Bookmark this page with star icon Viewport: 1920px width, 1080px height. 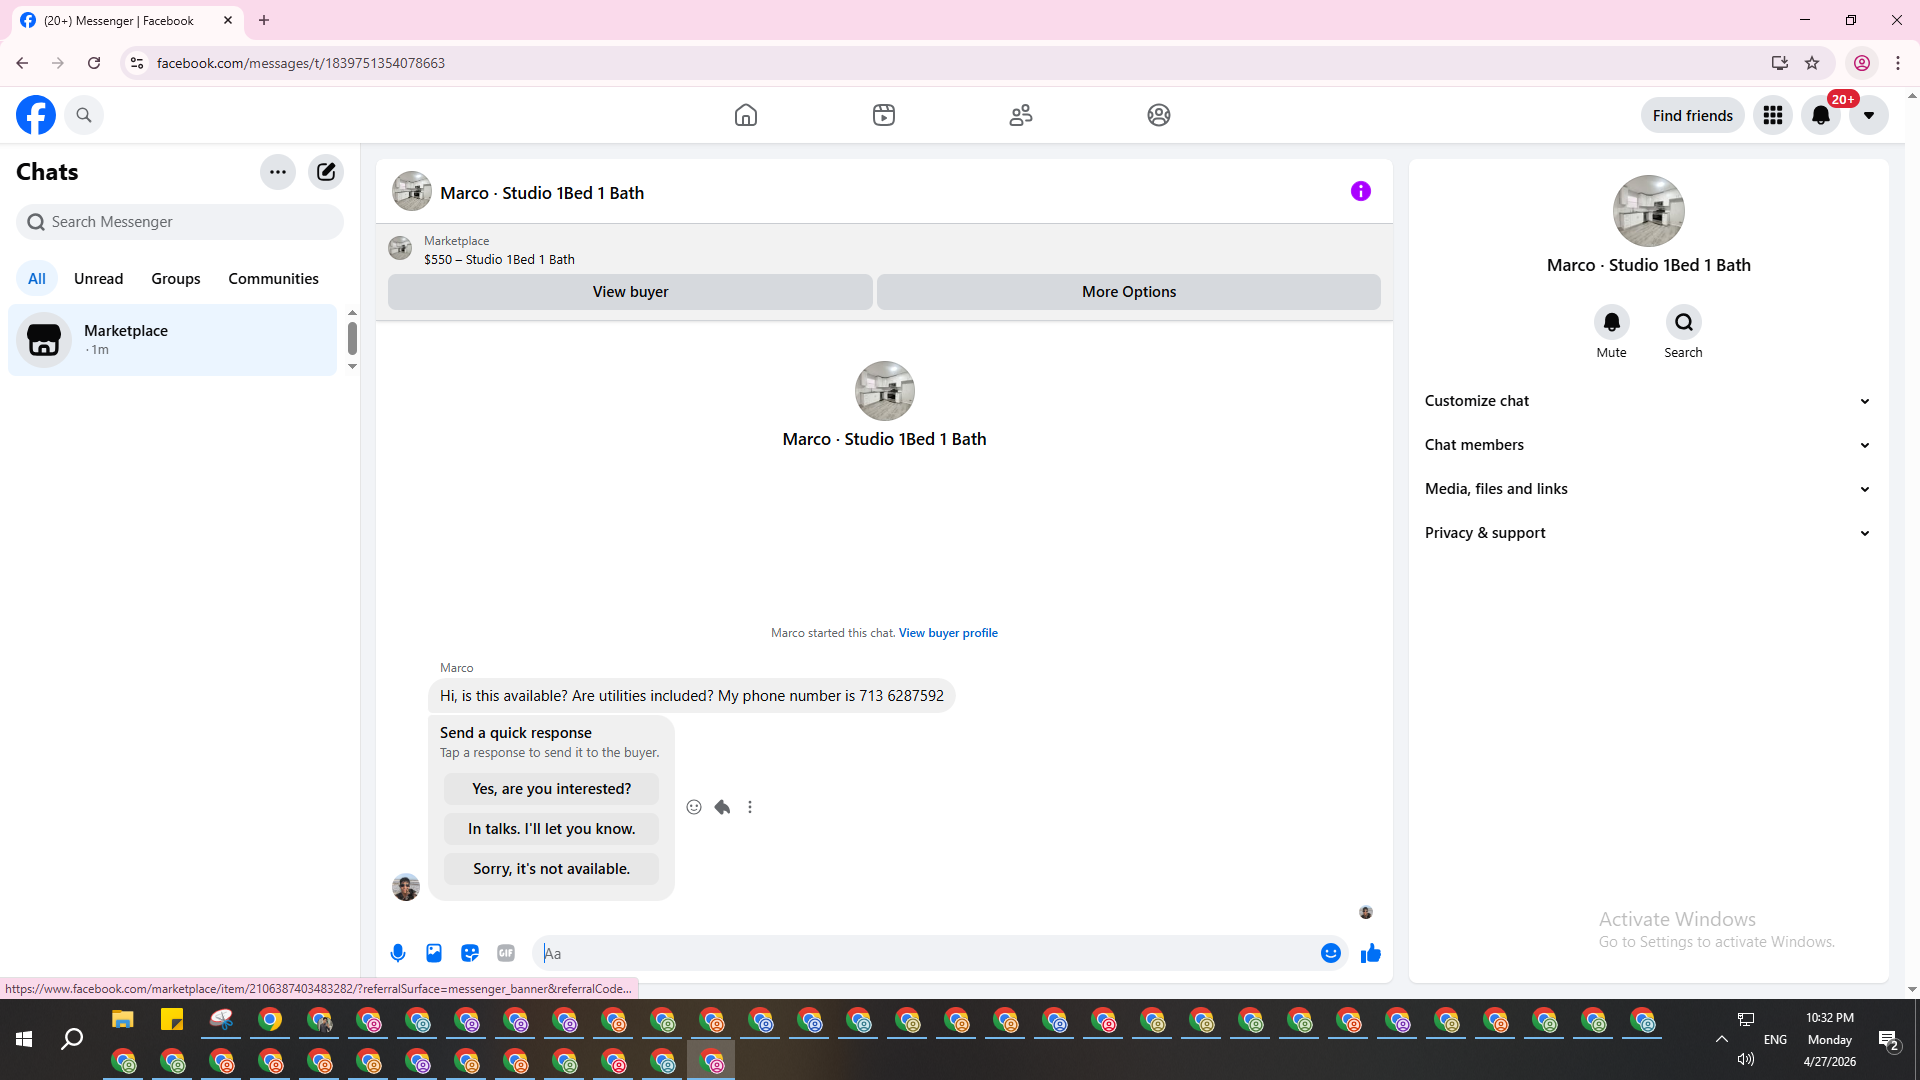coord(1812,63)
